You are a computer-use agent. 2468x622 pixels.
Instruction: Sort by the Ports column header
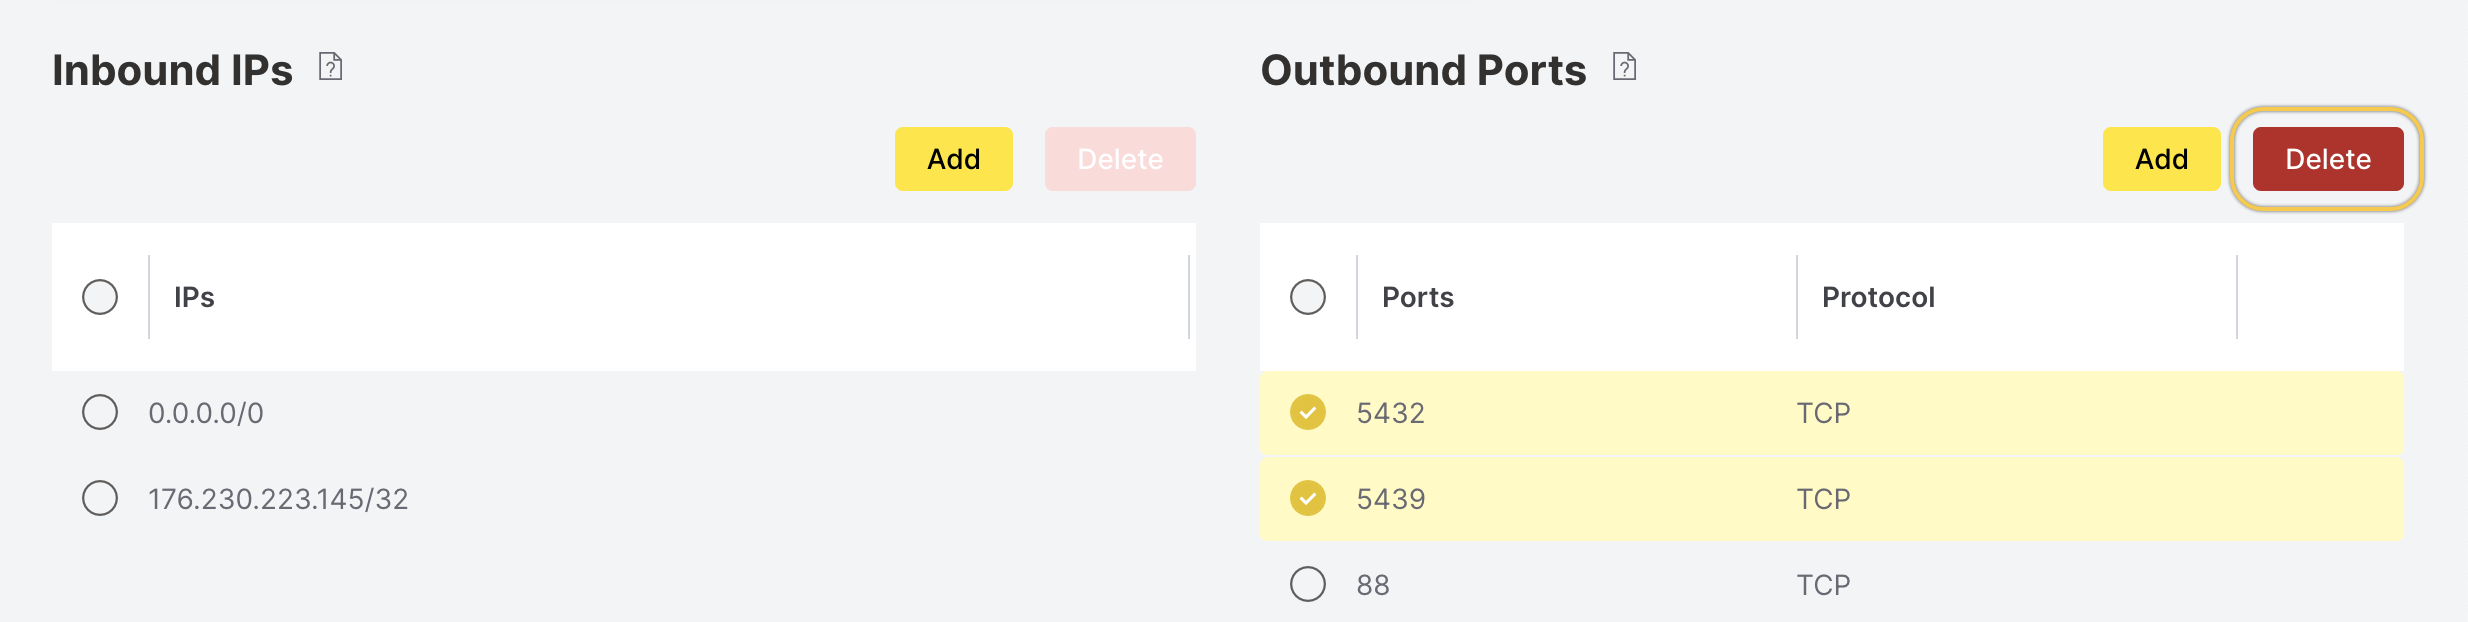pos(1418,297)
